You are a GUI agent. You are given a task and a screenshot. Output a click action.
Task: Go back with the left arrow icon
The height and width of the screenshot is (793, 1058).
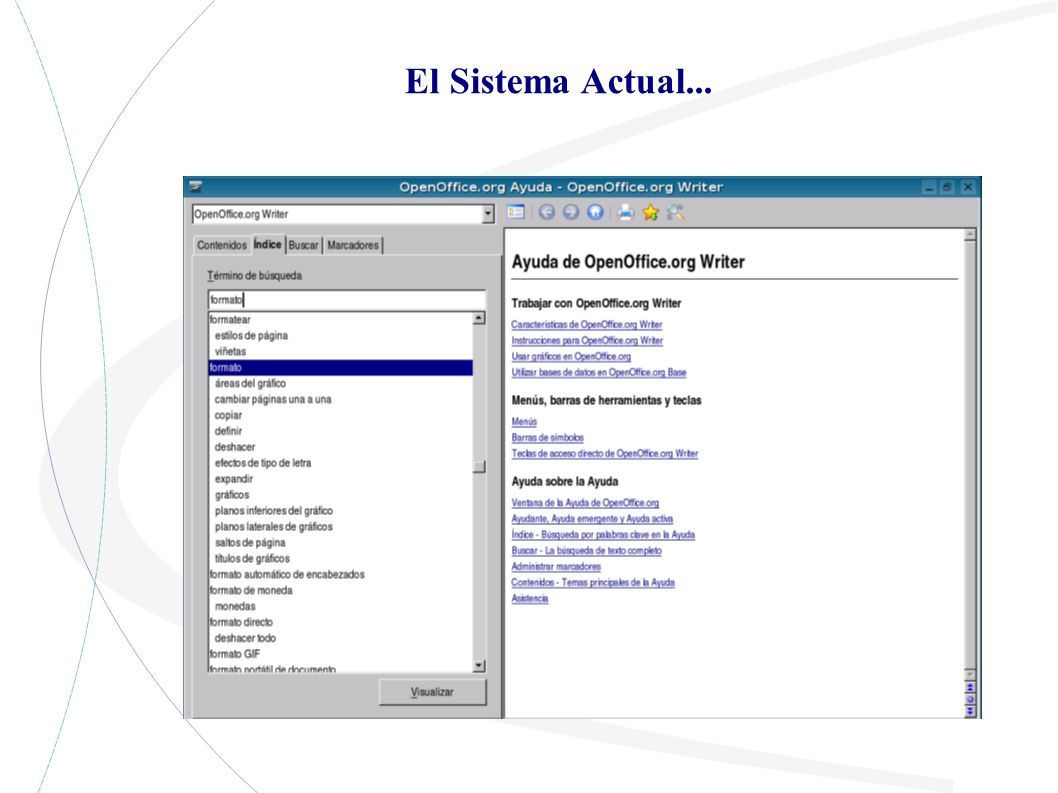(x=547, y=212)
